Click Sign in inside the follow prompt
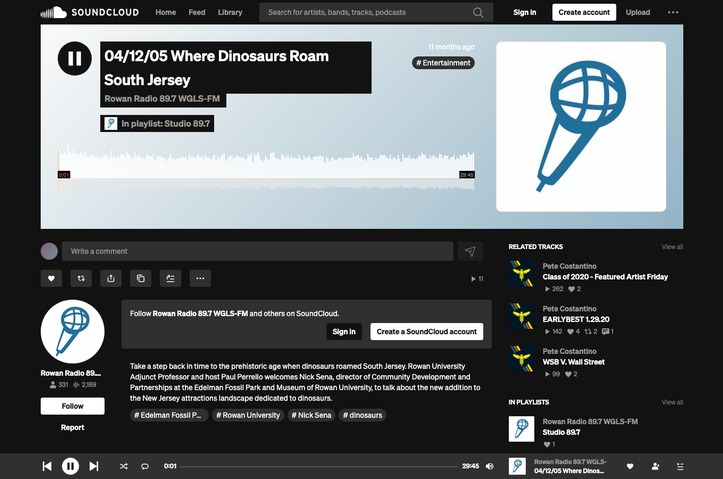This screenshot has height=479, width=723. pos(344,331)
